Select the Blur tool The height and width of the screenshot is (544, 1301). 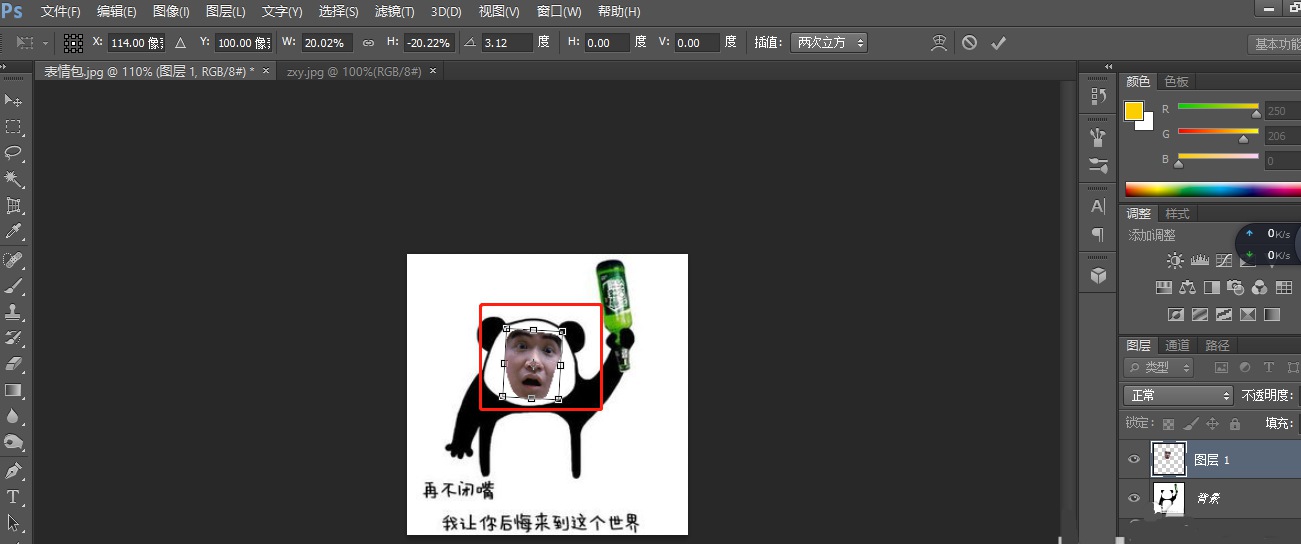pyautogui.click(x=14, y=416)
